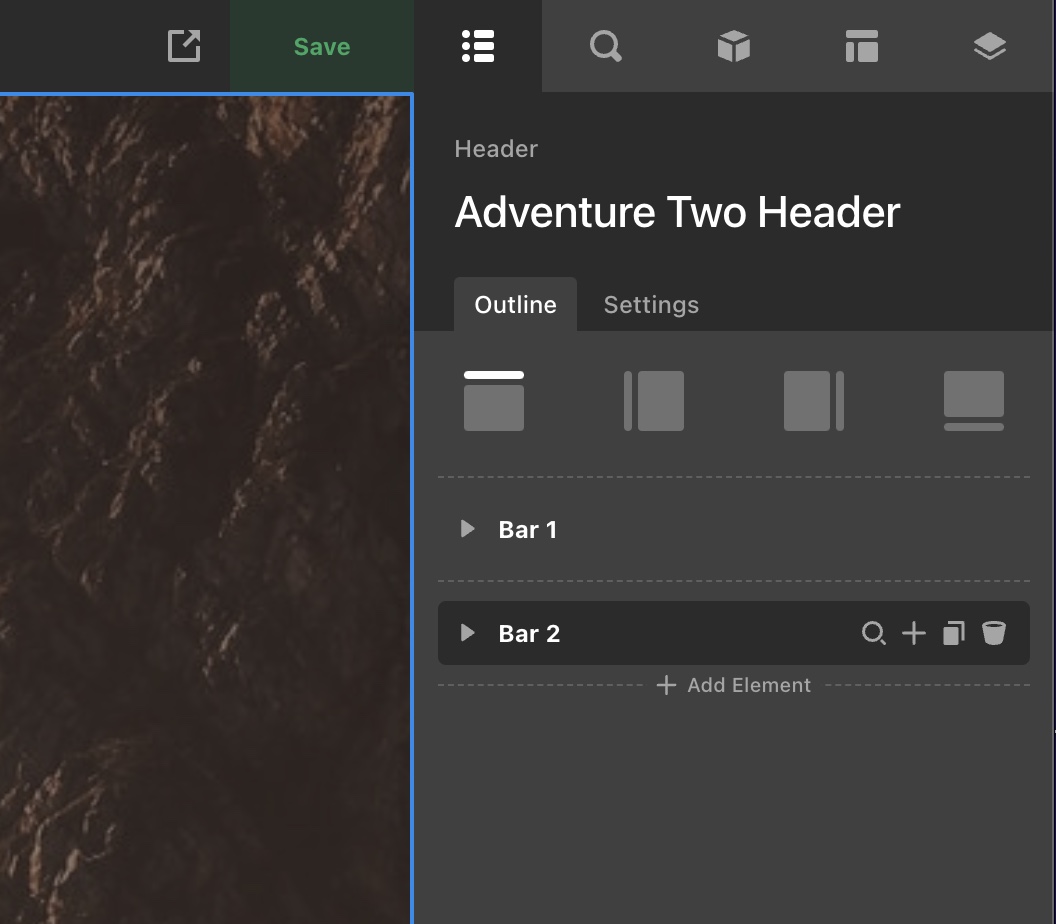Add an element to Bar 2 with plus icon
The width and height of the screenshot is (1056, 924).
tap(913, 633)
